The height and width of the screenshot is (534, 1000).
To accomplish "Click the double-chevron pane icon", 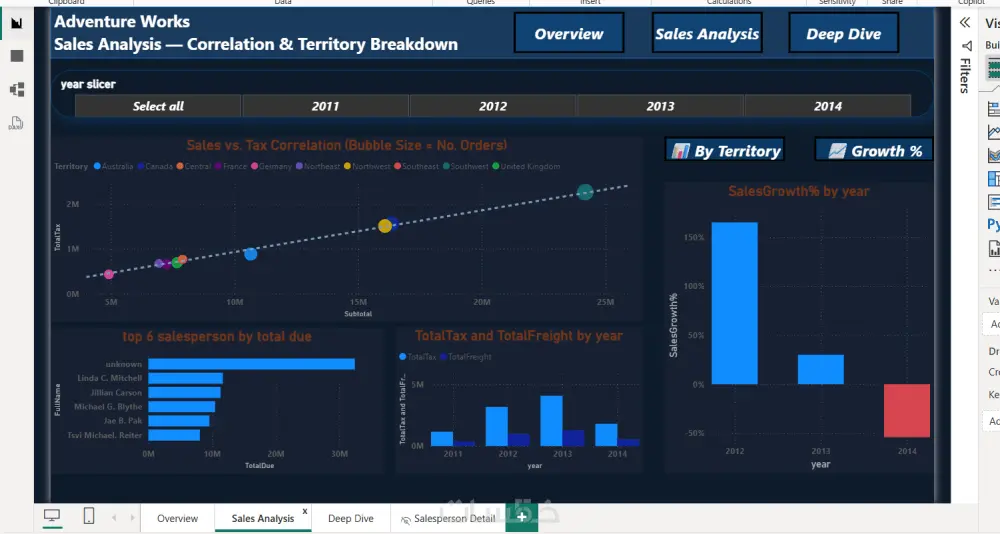I will pyautogui.click(x=965, y=23).
